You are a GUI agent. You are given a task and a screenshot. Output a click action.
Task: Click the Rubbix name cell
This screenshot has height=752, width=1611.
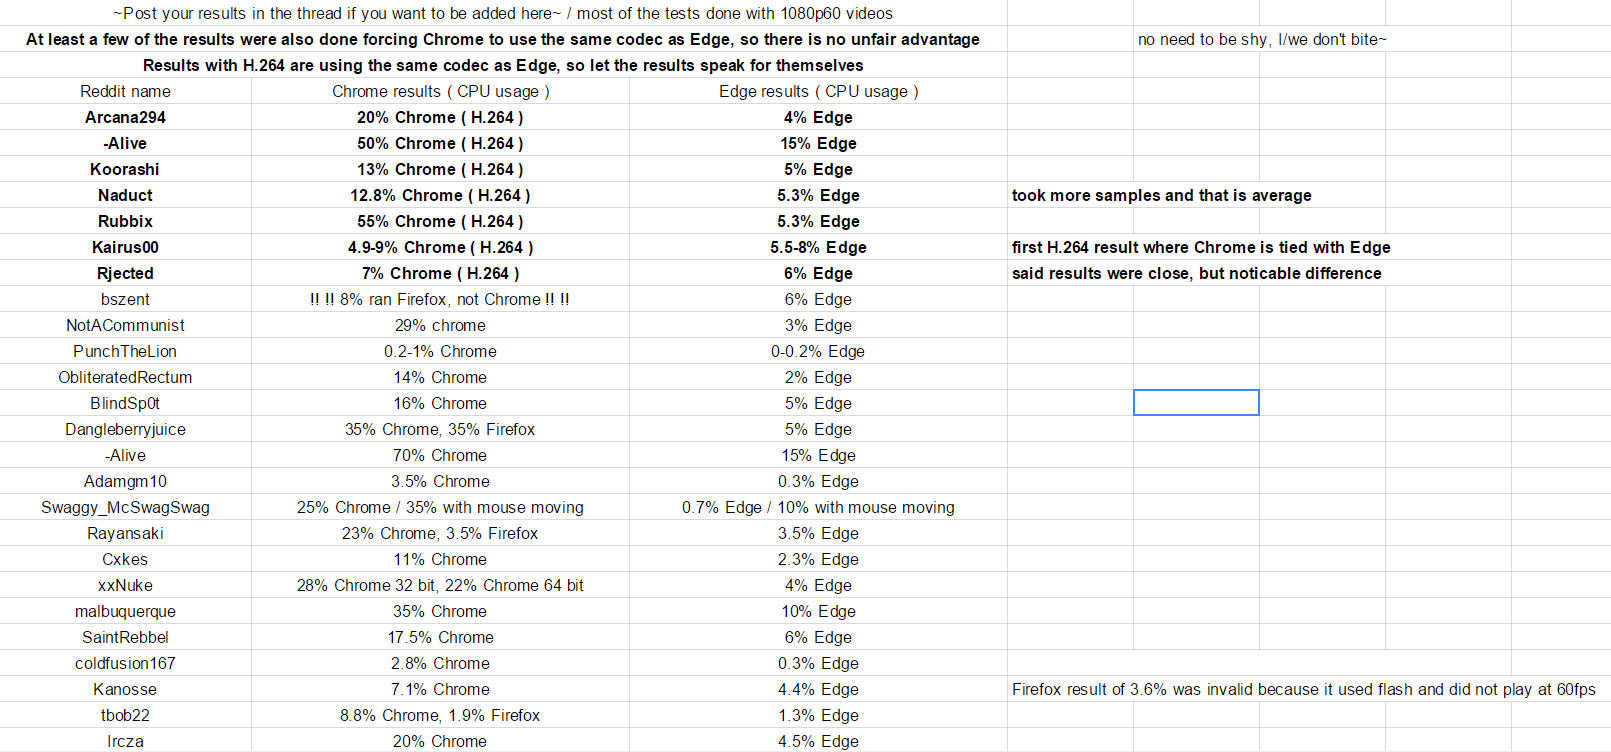[125, 221]
